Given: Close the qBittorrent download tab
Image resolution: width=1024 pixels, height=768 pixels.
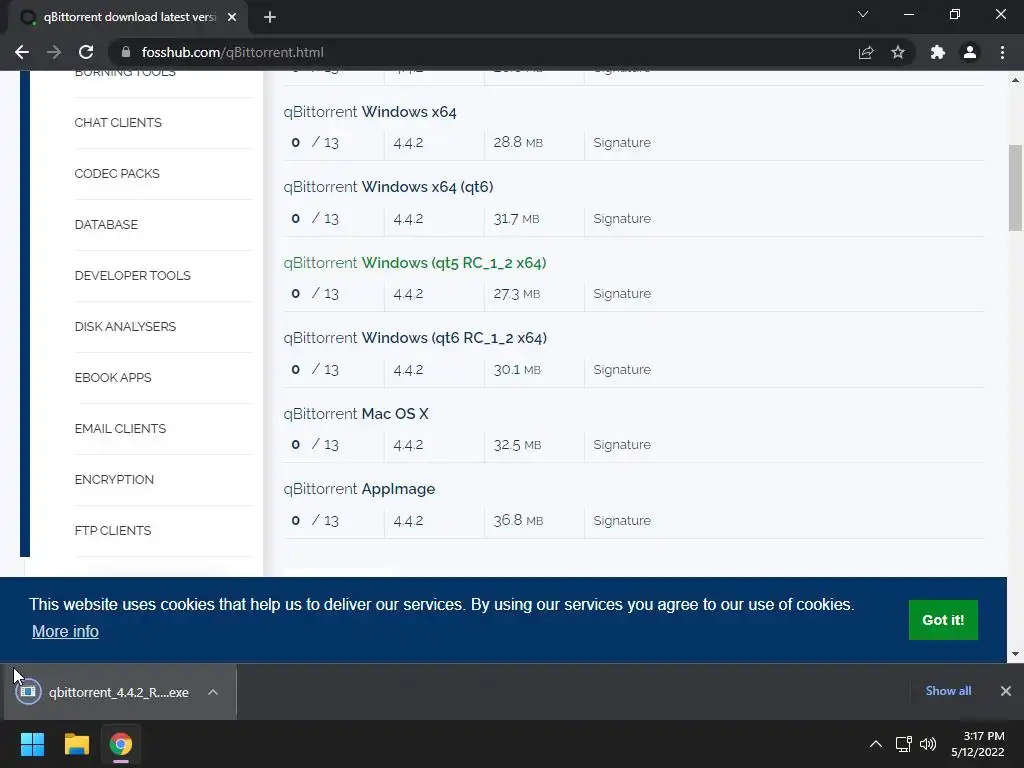Looking at the screenshot, I should [x=232, y=17].
